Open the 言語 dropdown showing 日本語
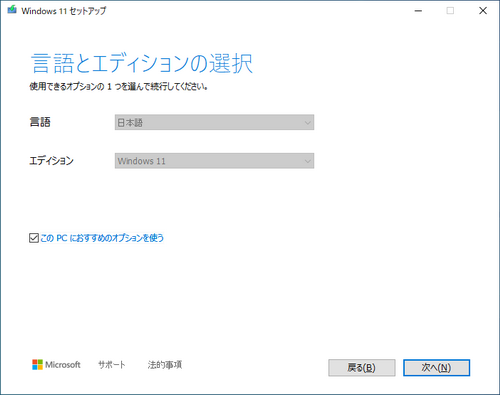Viewport: 500px width, 395px height. 214,122
